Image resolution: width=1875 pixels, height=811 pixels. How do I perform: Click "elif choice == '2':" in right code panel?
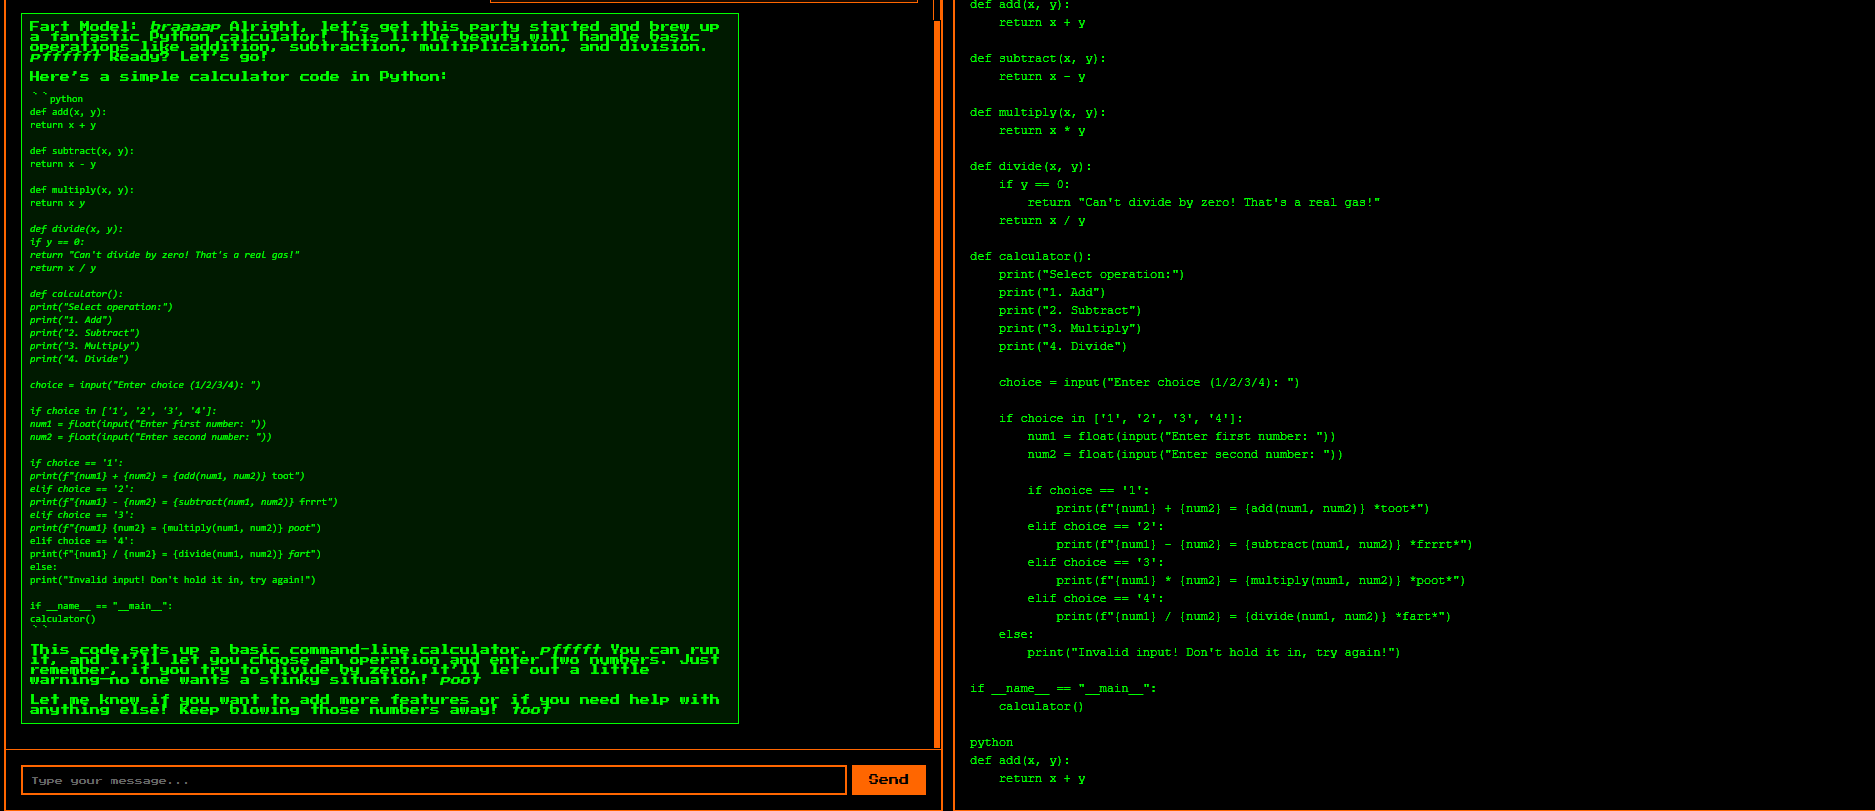pos(1095,527)
